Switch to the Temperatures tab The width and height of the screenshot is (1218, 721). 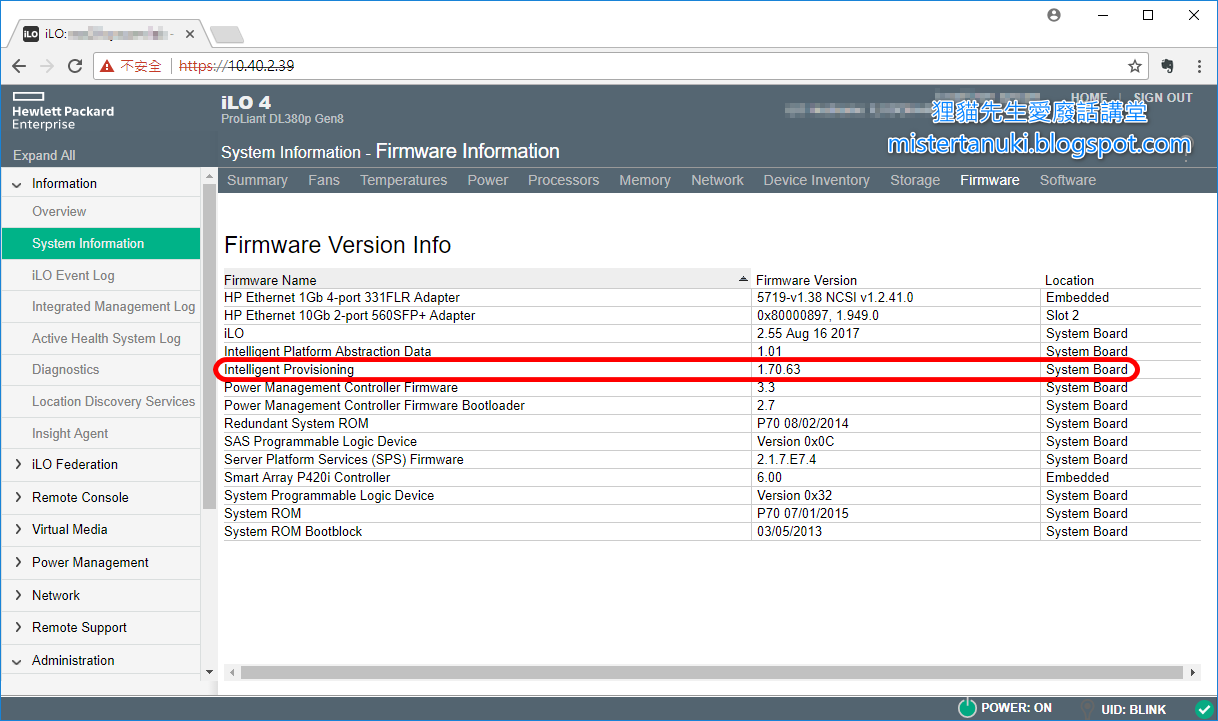[403, 180]
